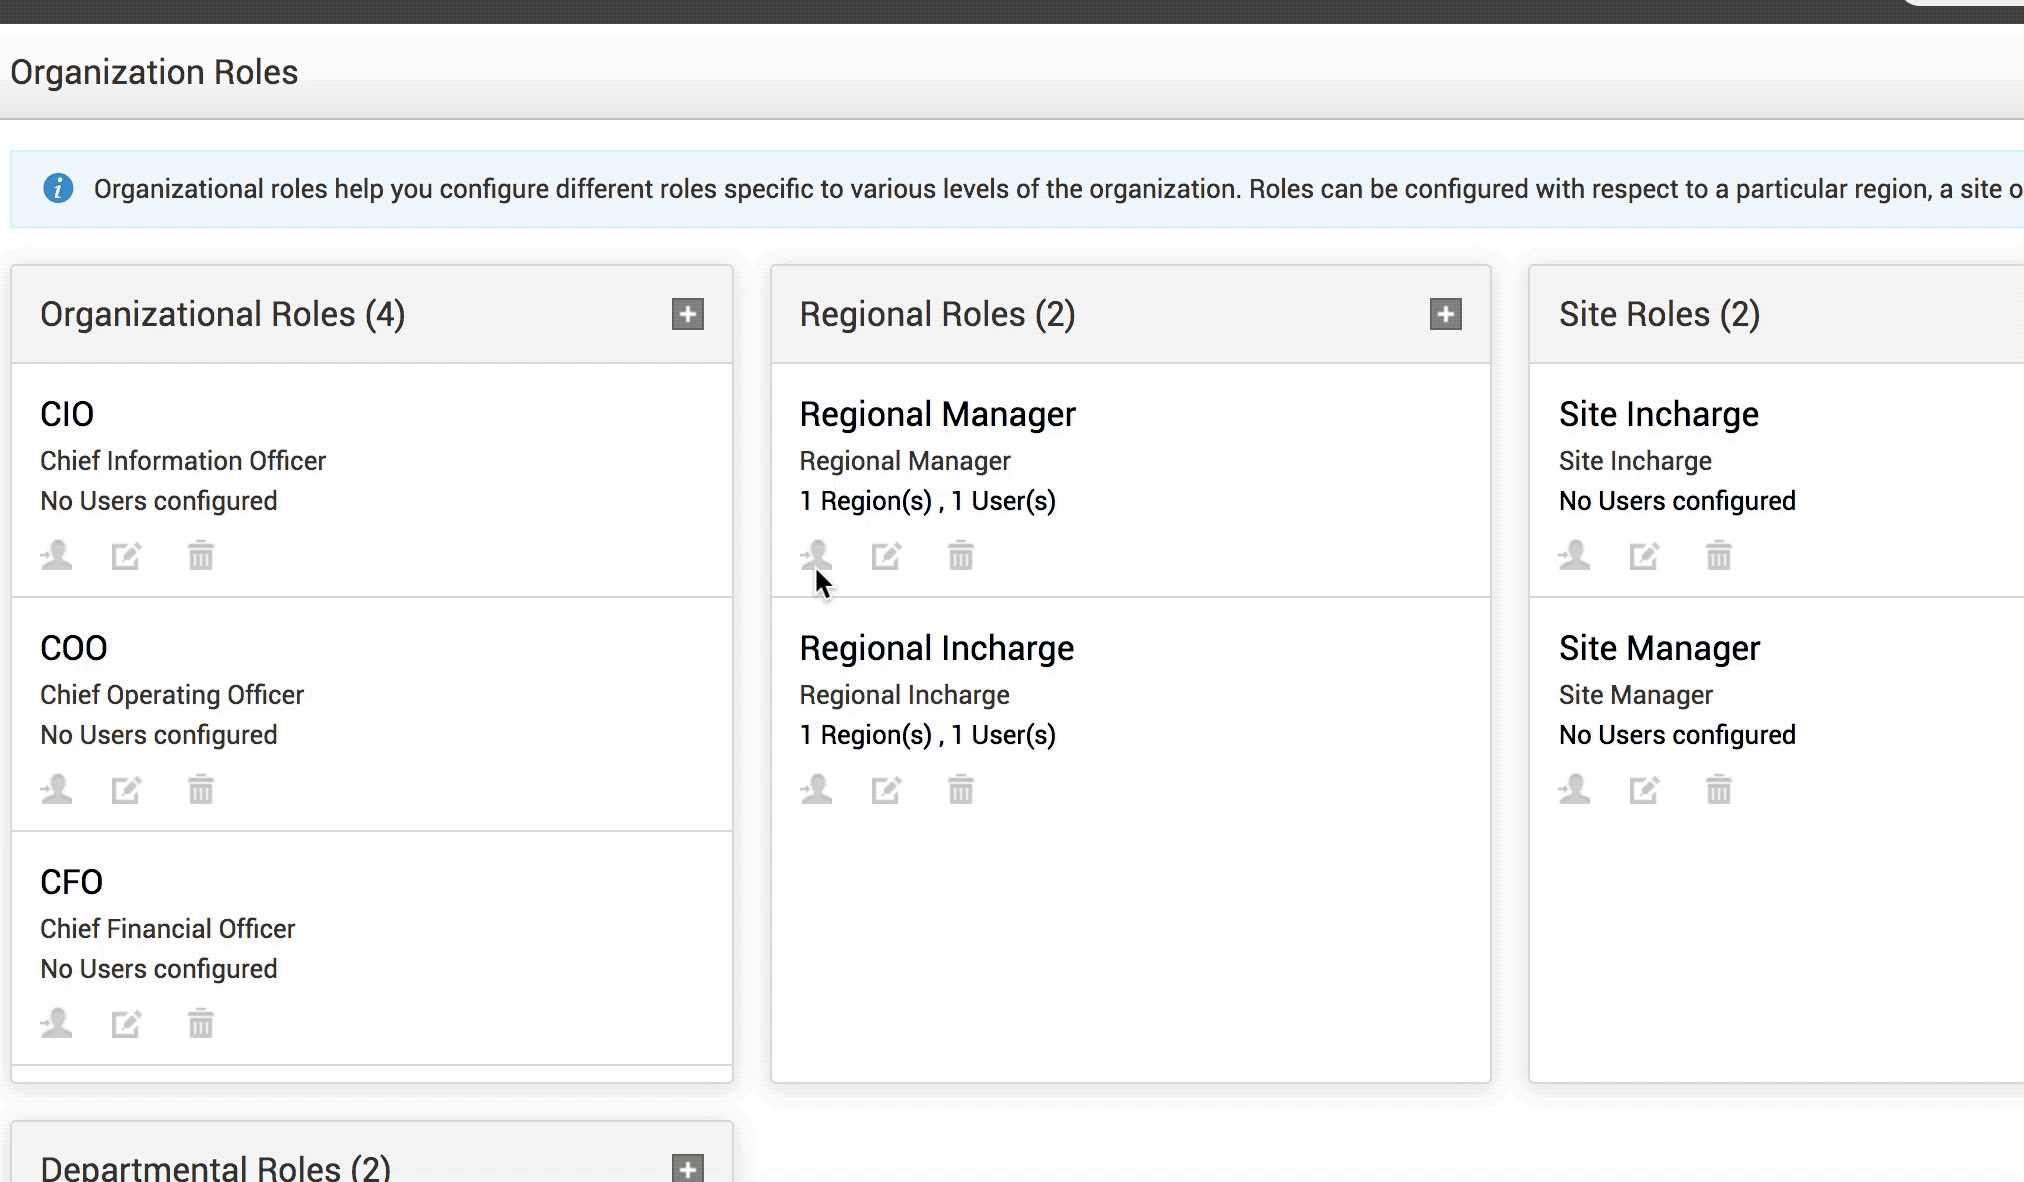Image resolution: width=2024 pixels, height=1182 pixels.
Task: Delete the Regional Manager role
Action: [961, 555]
